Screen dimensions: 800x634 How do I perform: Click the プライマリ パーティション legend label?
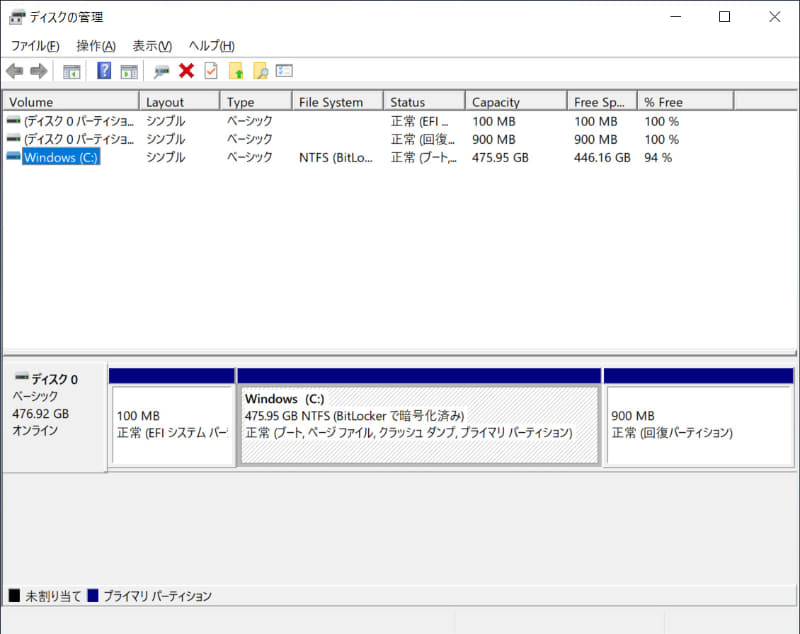pyautogui.click(x=158, y=596)
